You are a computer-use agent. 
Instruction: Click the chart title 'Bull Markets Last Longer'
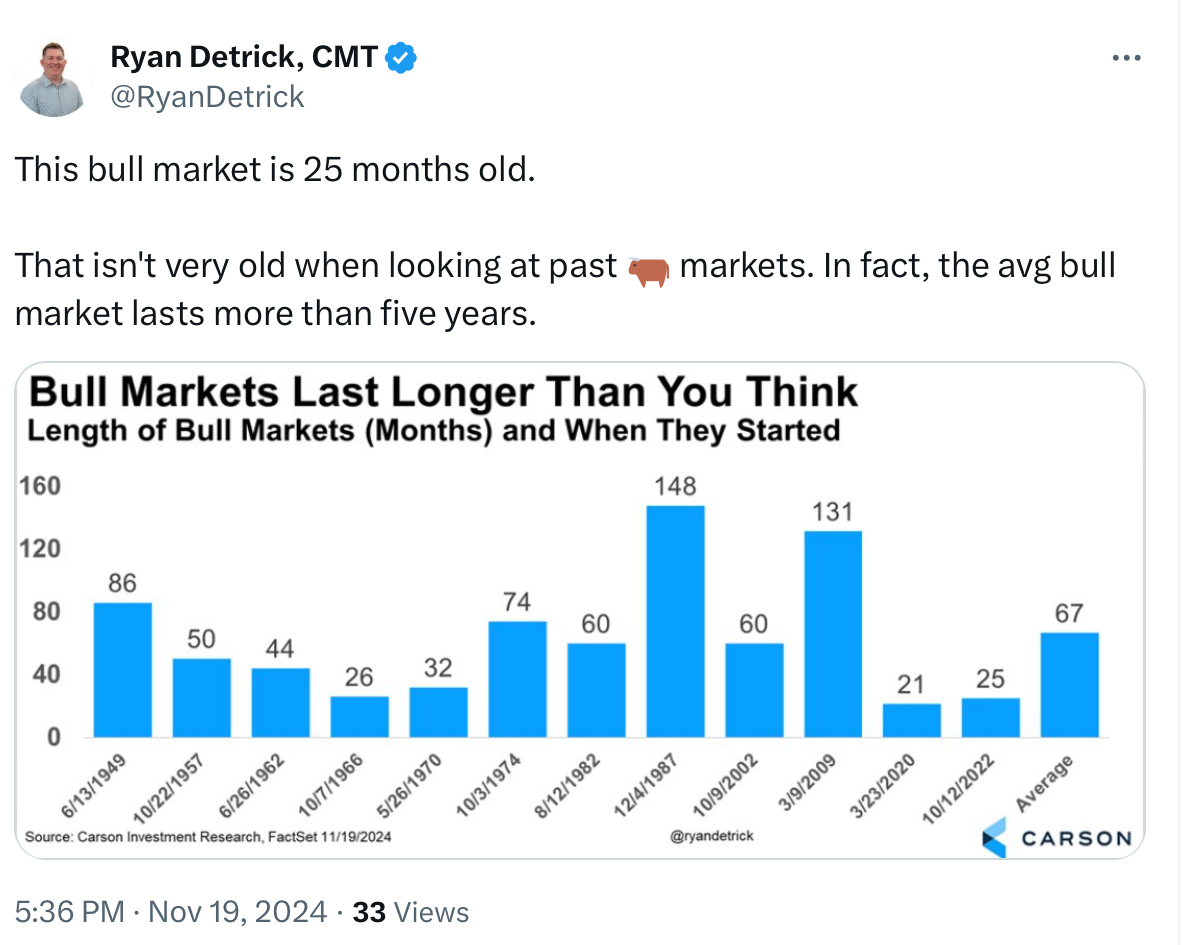442,391
